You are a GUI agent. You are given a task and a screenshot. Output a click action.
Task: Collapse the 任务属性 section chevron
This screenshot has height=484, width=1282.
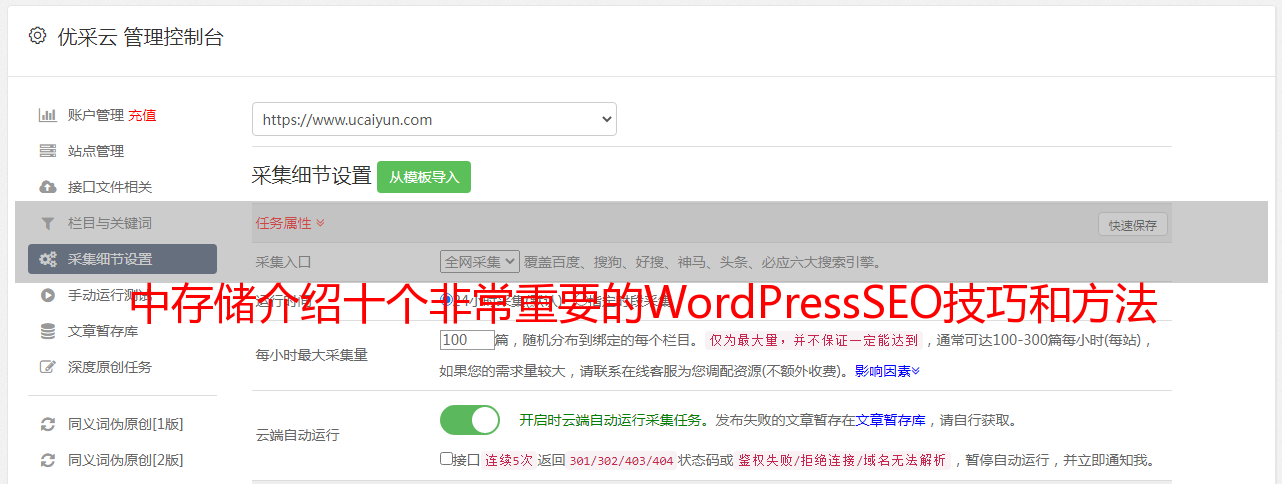point(320,223)
